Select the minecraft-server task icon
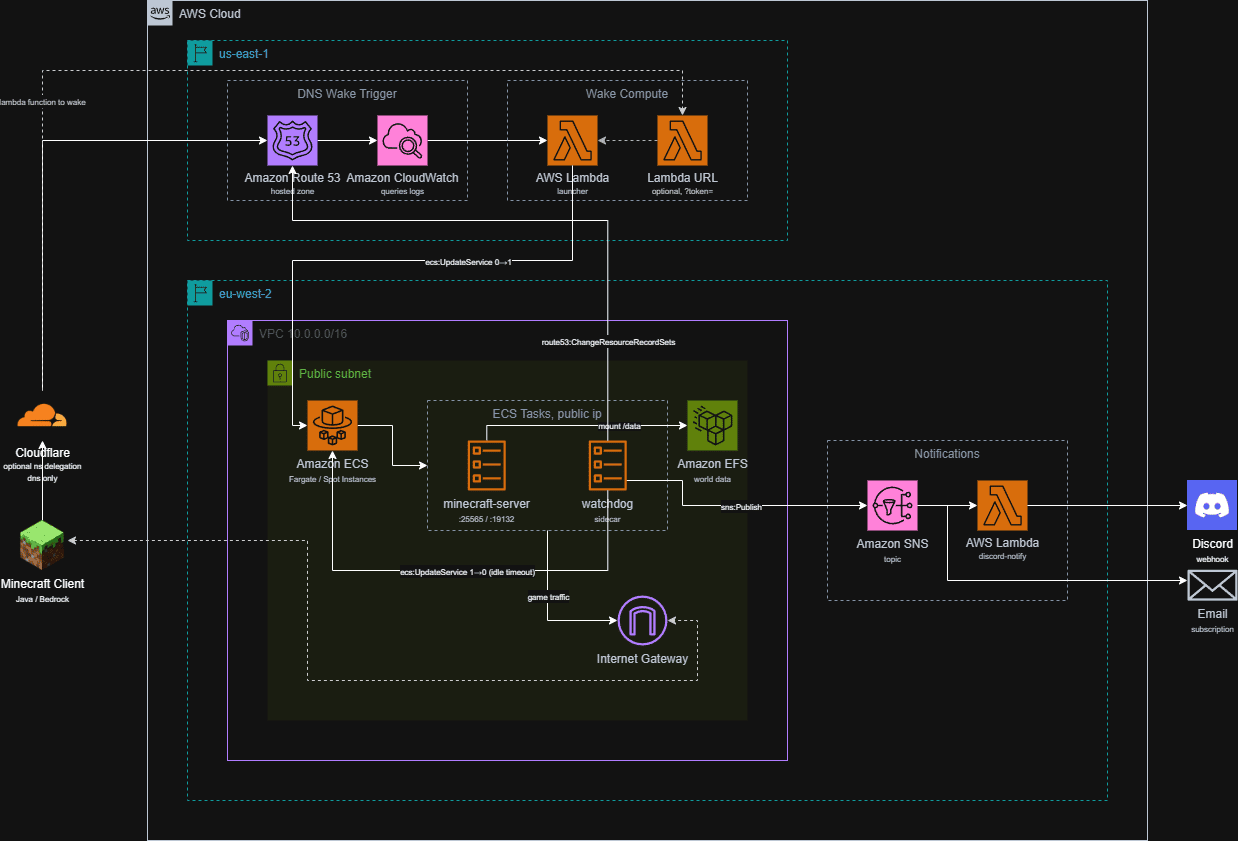 coord(486,465)
